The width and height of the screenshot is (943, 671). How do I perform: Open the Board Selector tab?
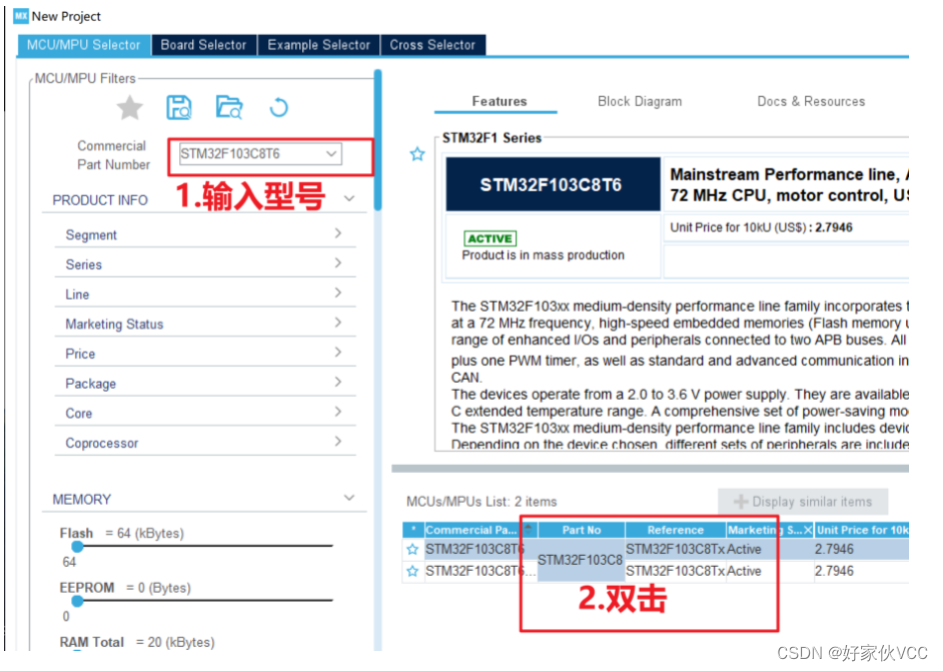point(204,45)
